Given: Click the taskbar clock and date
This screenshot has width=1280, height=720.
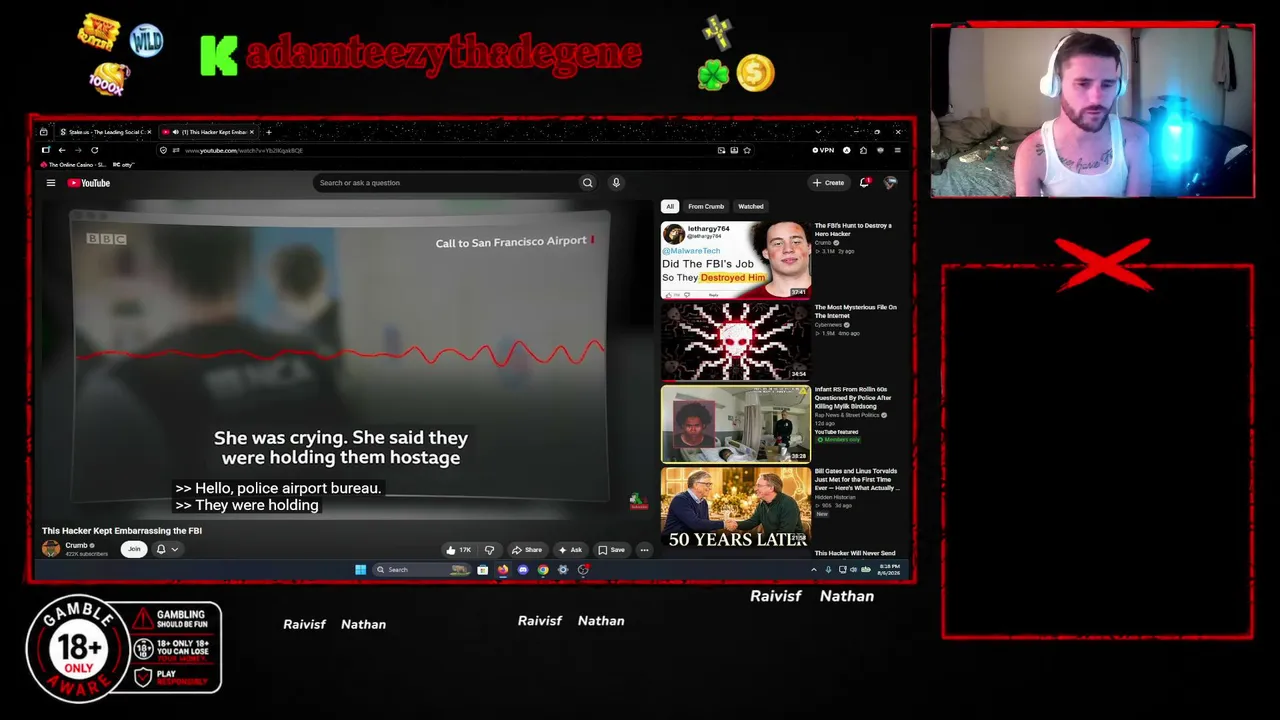Looking at the screenshot, I should (889, 570).
